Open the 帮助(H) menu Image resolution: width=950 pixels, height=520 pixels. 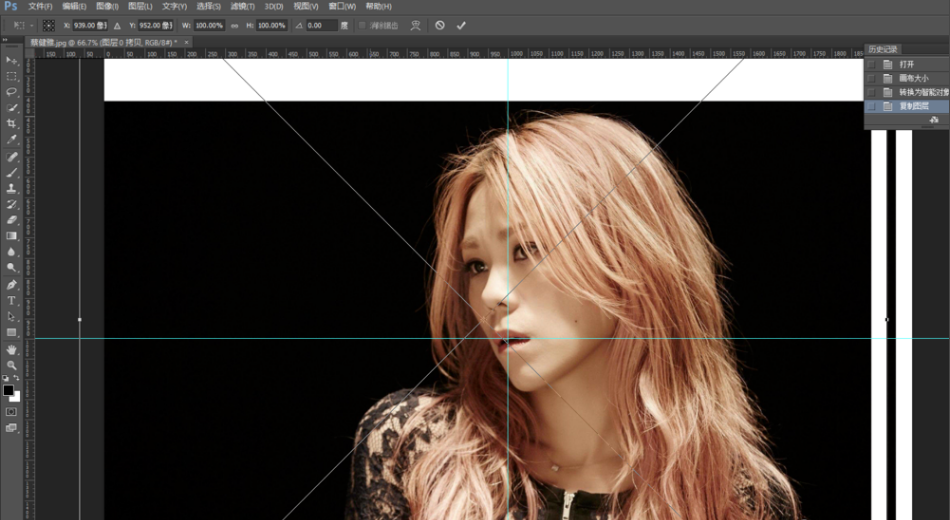click(x=379, y=6)
